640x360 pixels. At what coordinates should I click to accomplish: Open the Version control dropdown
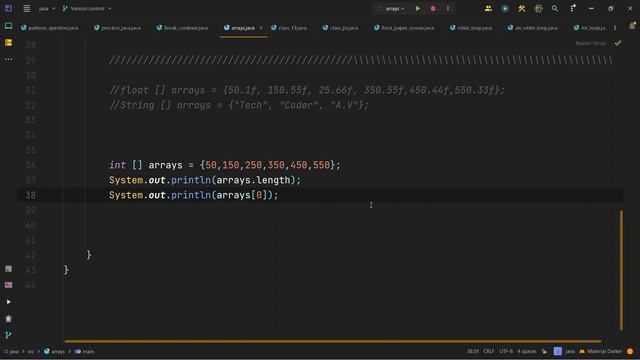click(x=87, y=9)
